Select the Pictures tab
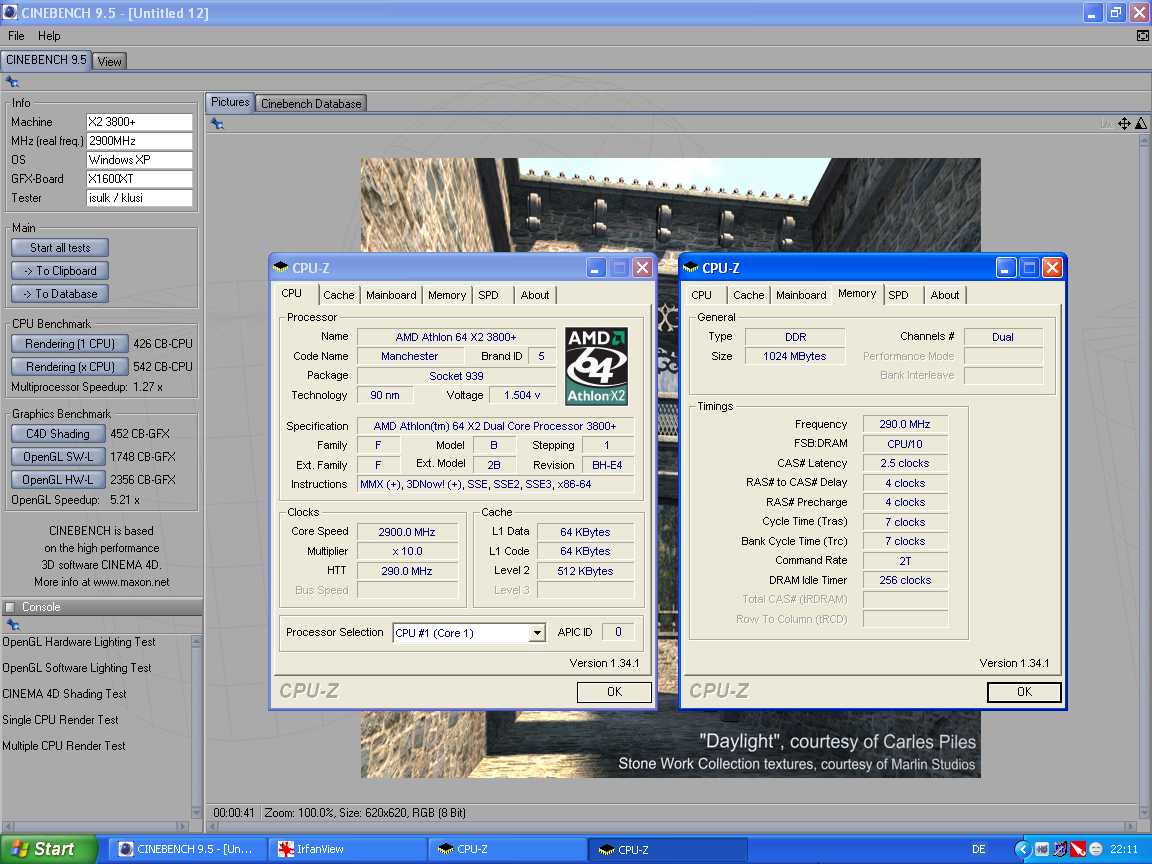This screenshot has width=1152, height=864. click(230, 102)
